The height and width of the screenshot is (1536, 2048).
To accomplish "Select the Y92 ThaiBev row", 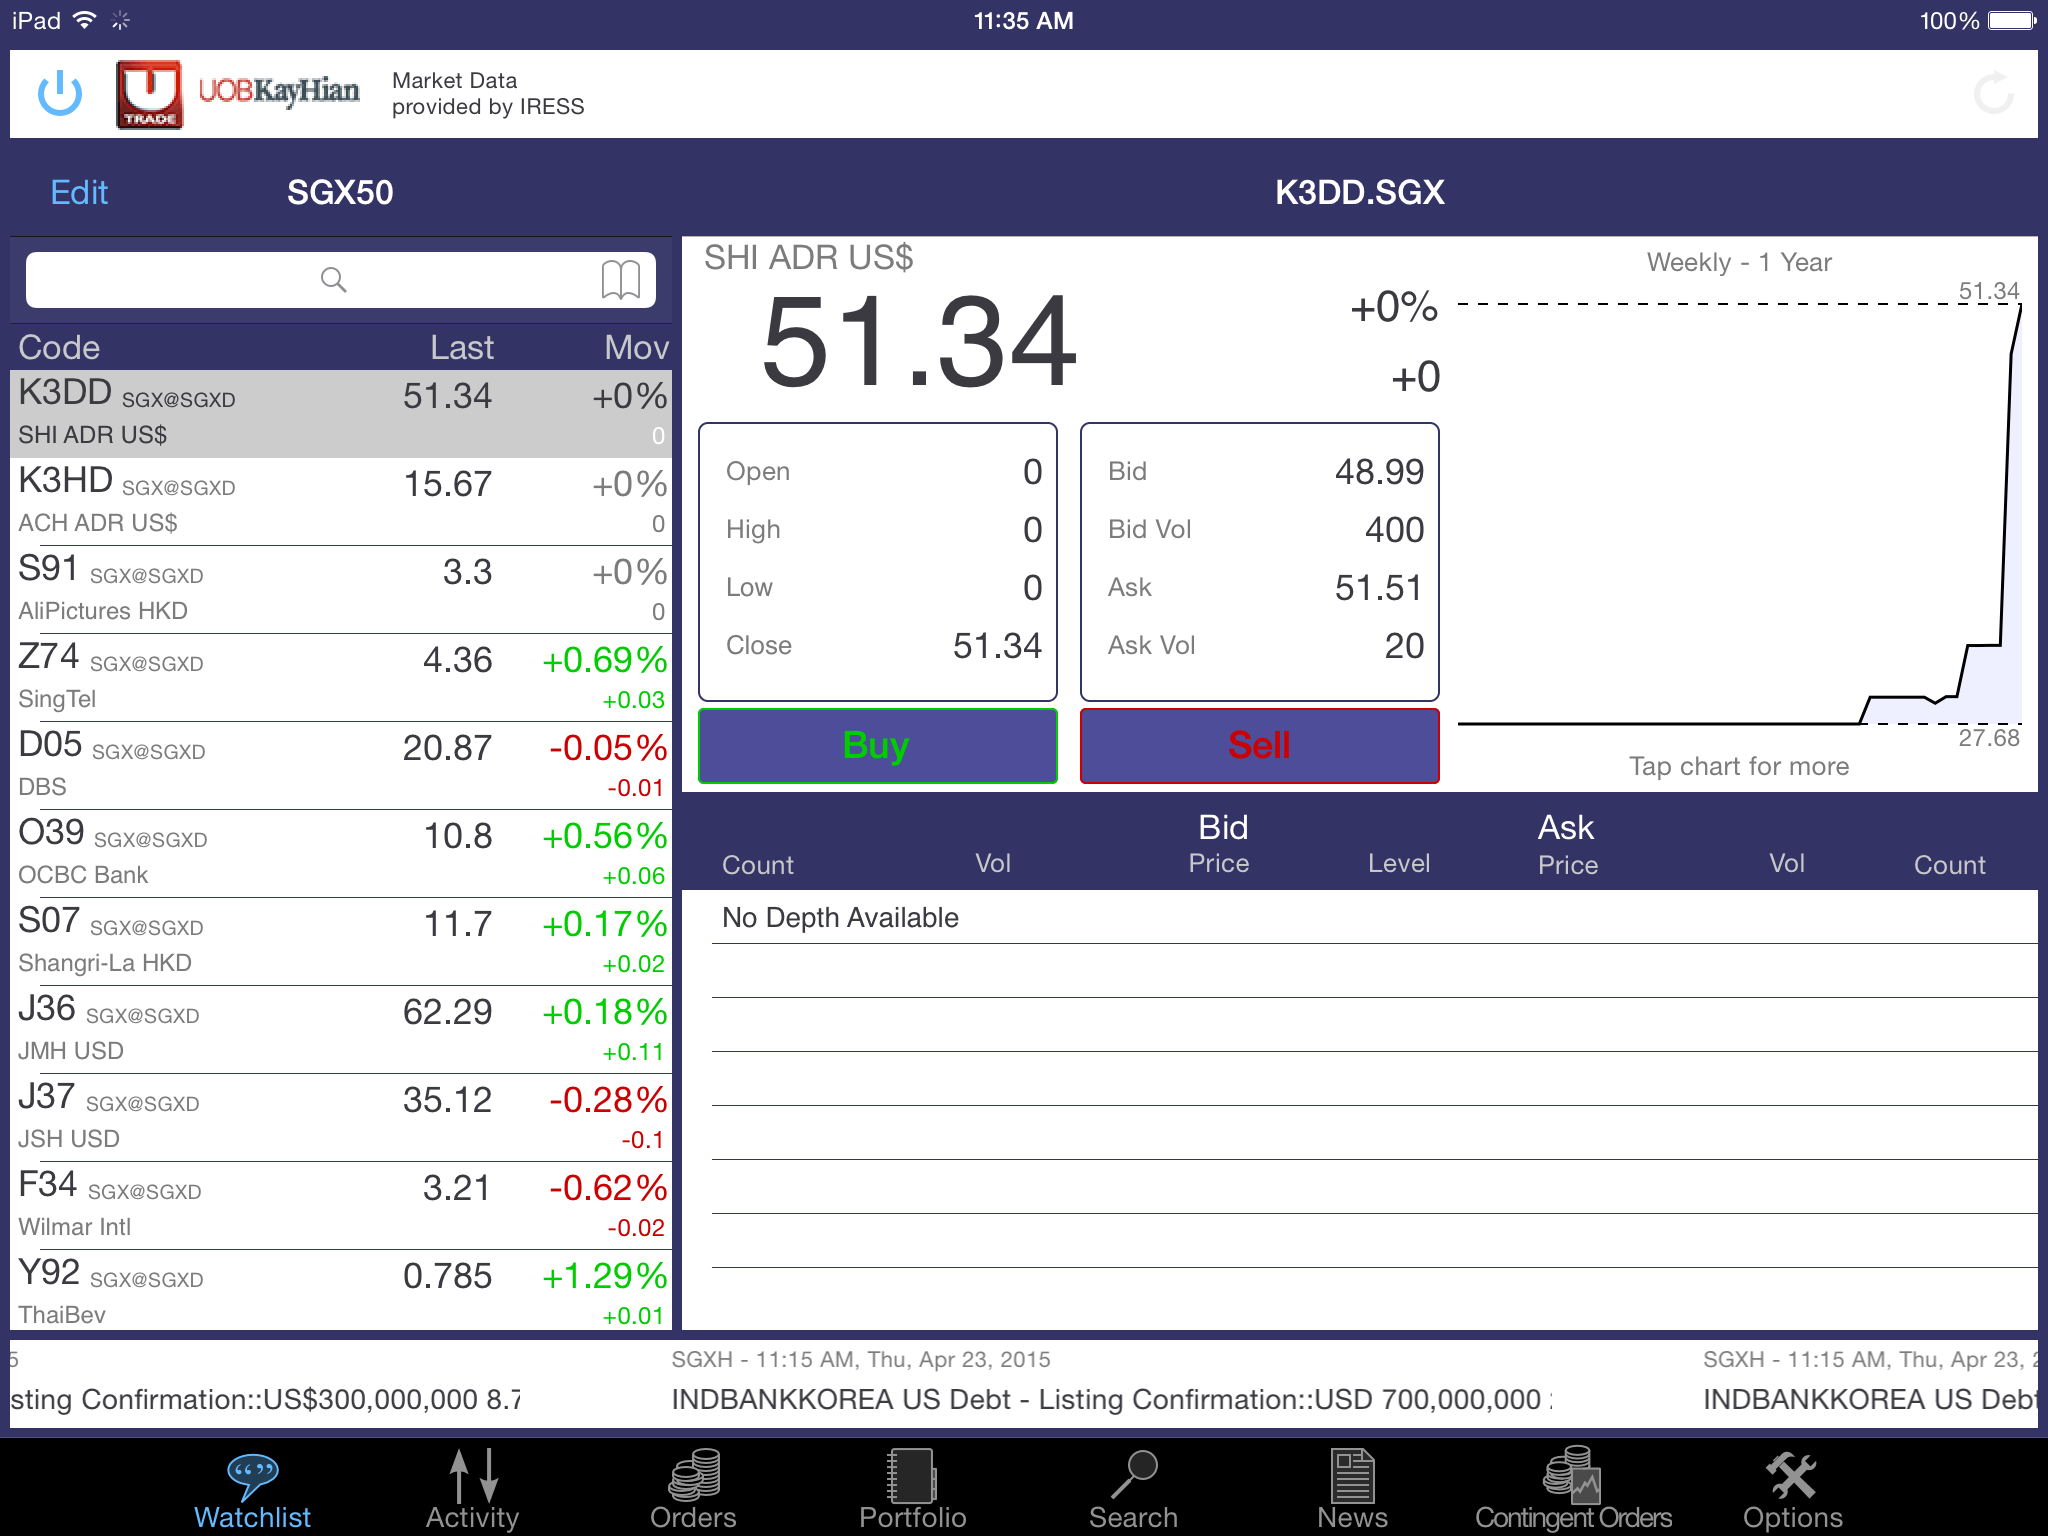I will pos(341,1292).
